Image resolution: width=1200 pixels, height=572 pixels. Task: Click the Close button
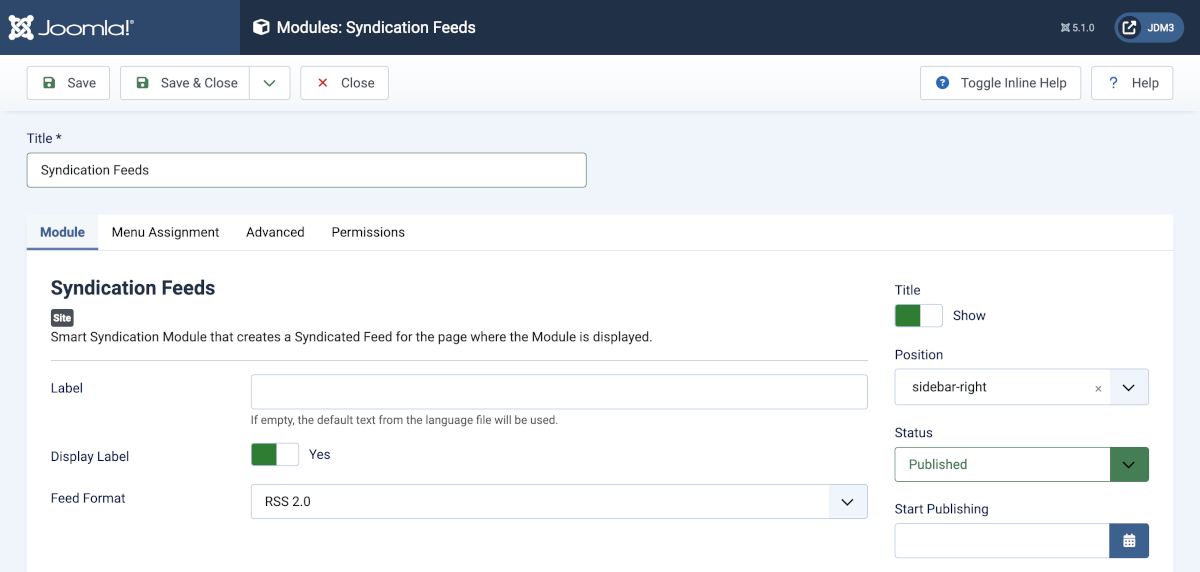click(x=344, y=83)
